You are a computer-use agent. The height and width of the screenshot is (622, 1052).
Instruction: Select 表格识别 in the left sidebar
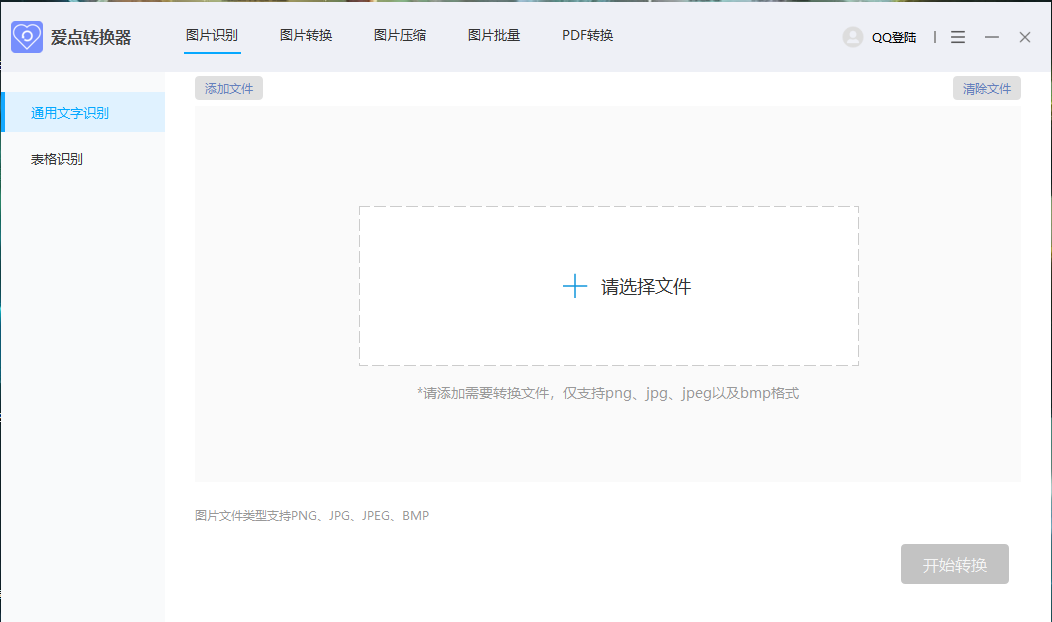pyautogui.click(x=55, y=158)
